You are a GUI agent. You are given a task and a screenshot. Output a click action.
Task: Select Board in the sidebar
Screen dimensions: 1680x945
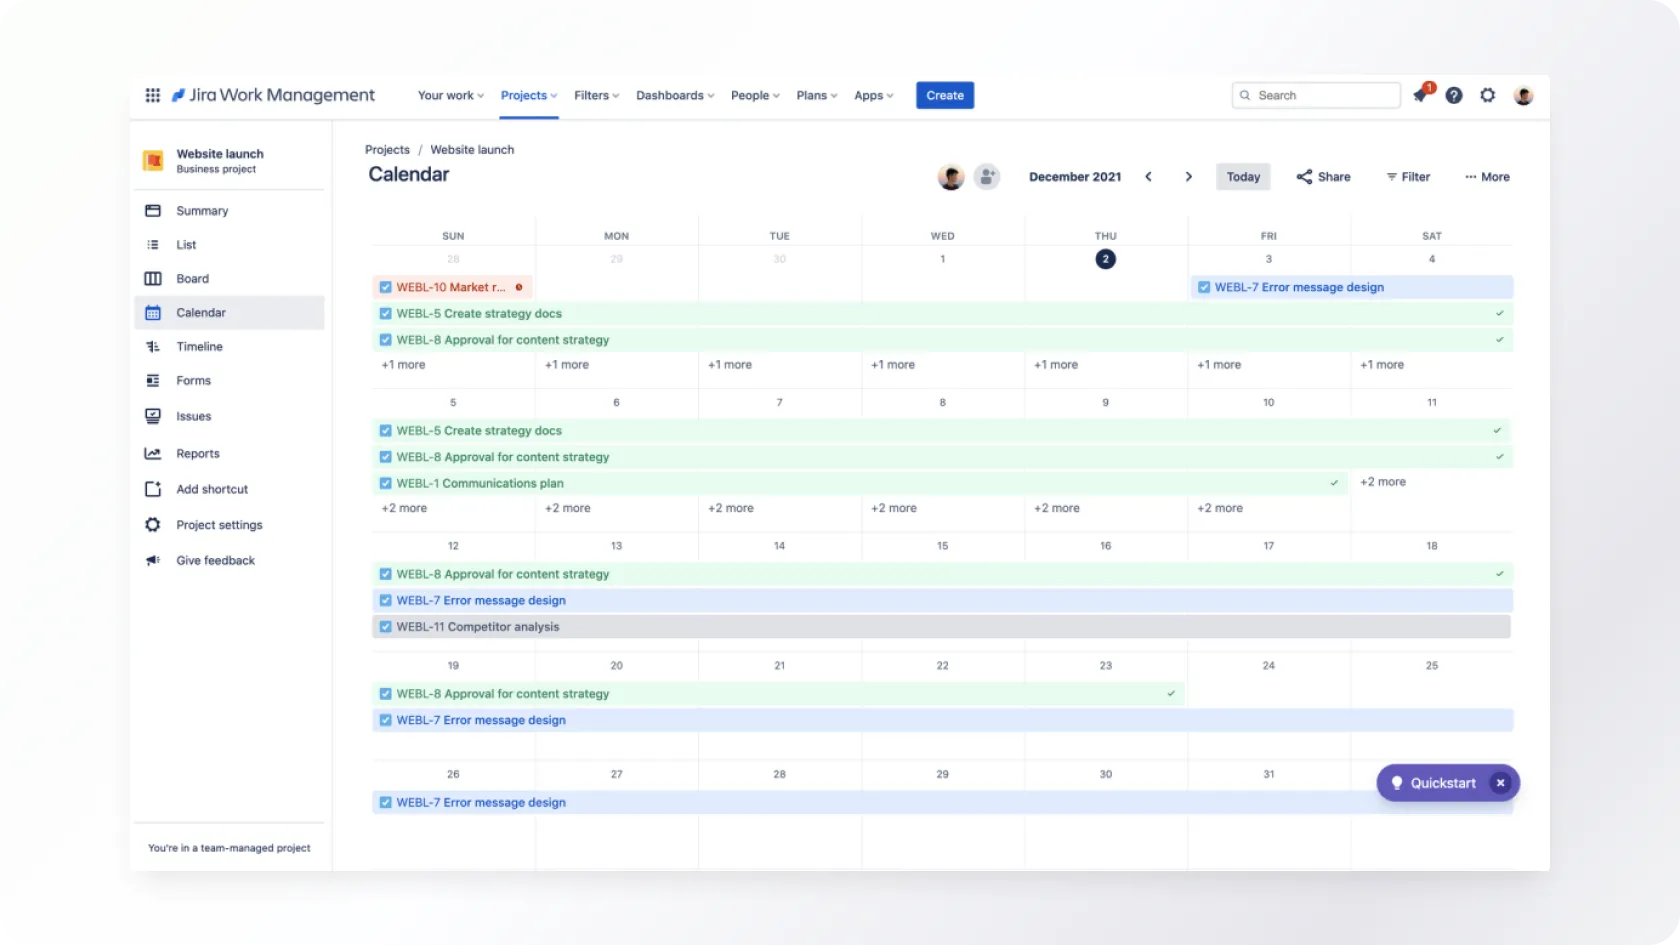192,279
